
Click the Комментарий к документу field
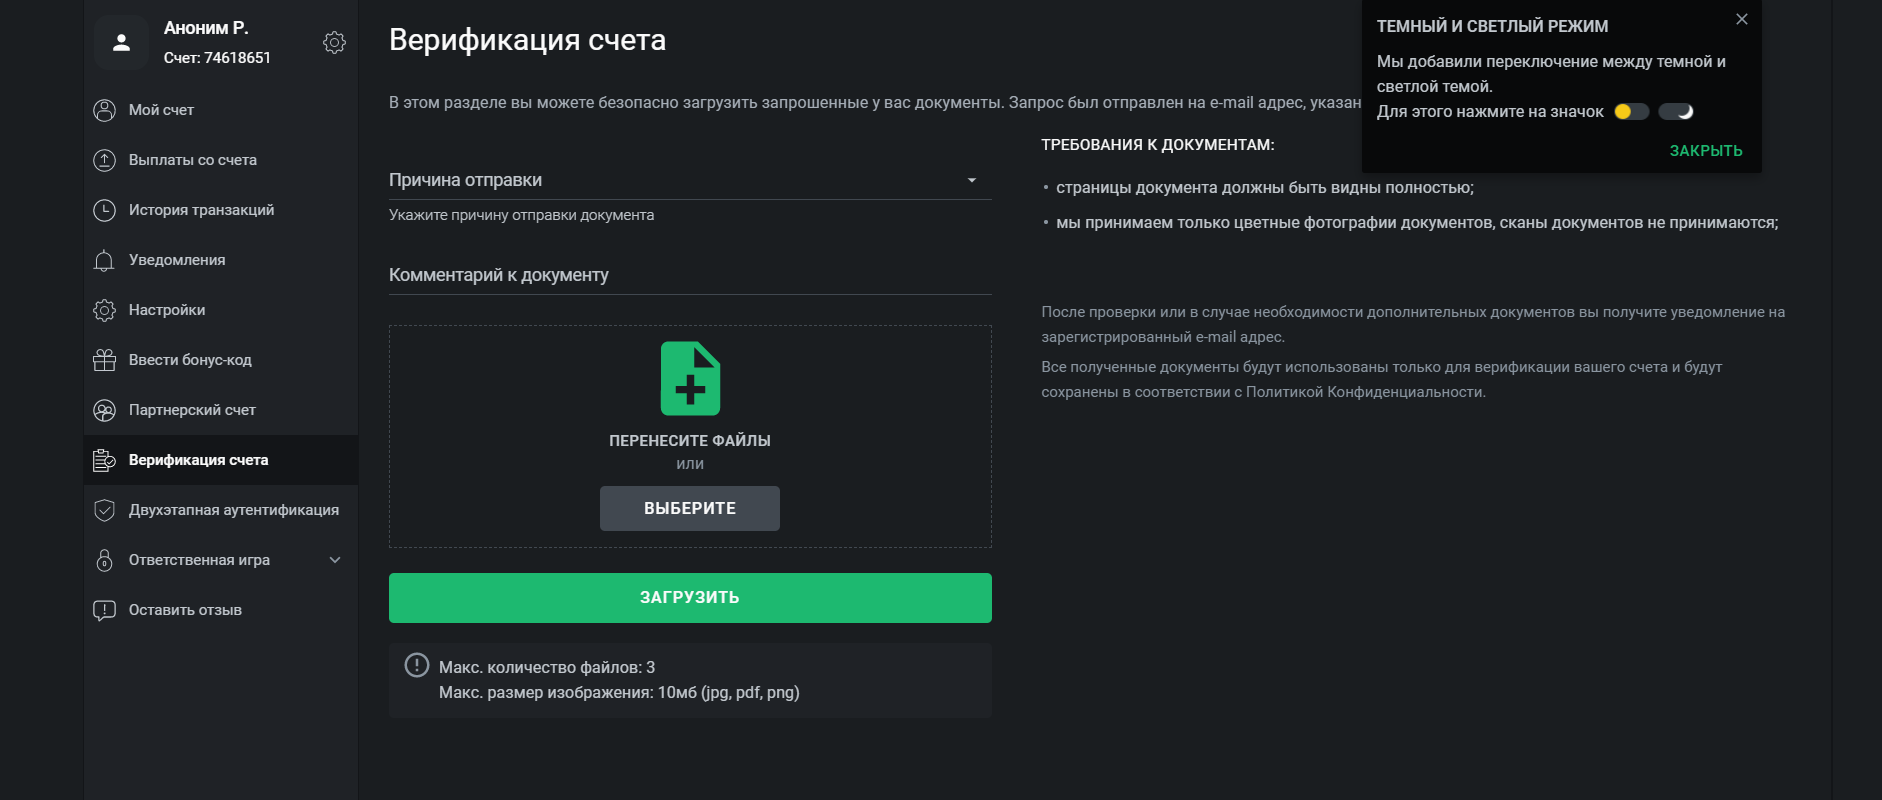point(689,275)
